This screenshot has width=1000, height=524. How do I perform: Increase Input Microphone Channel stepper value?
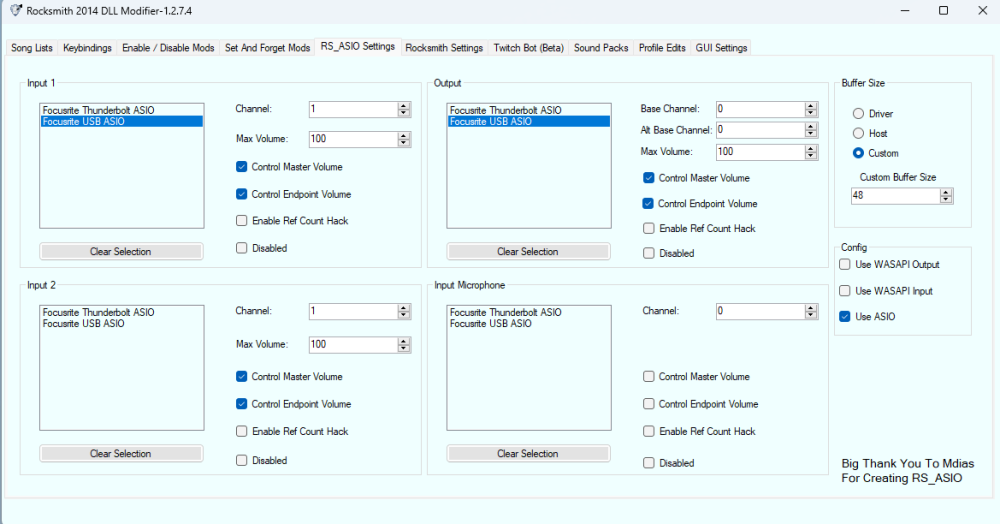click(811, 308)
